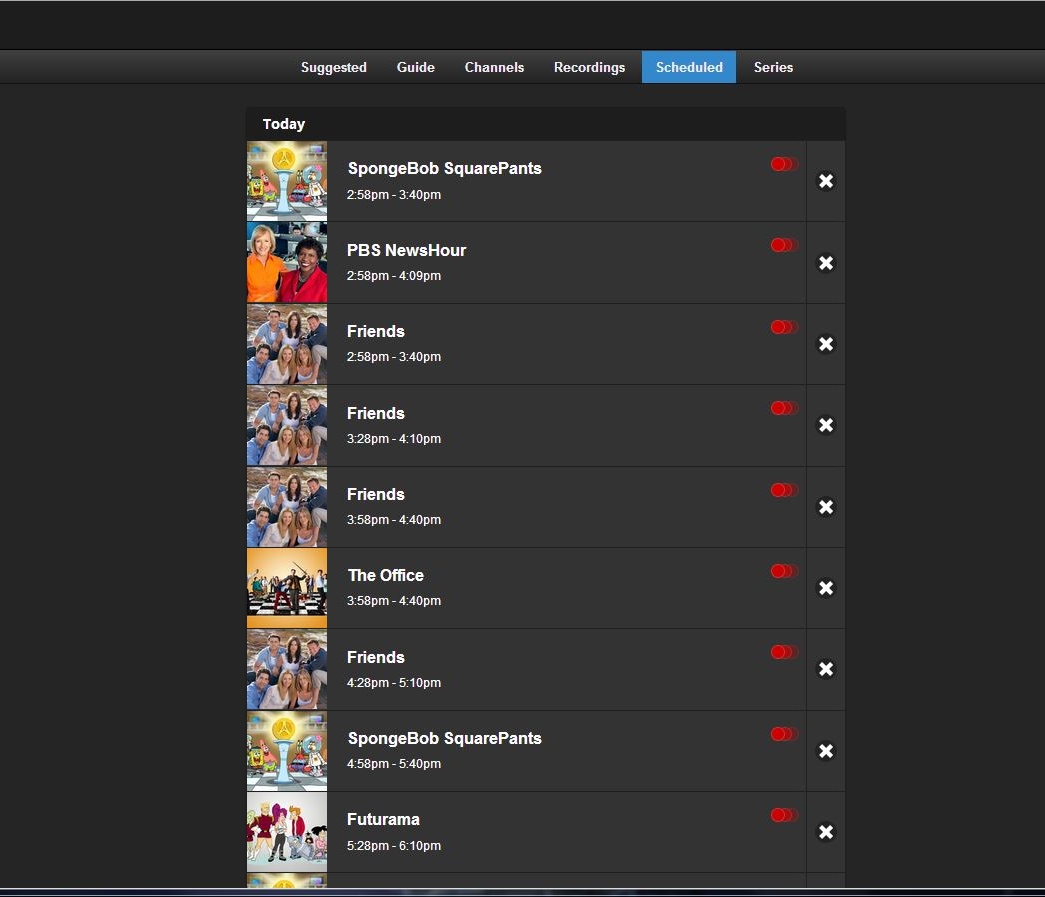This screenshot has height=897, width=1045.
Task: Cancel The Office recording with X icon
Action: coord(826,588)
